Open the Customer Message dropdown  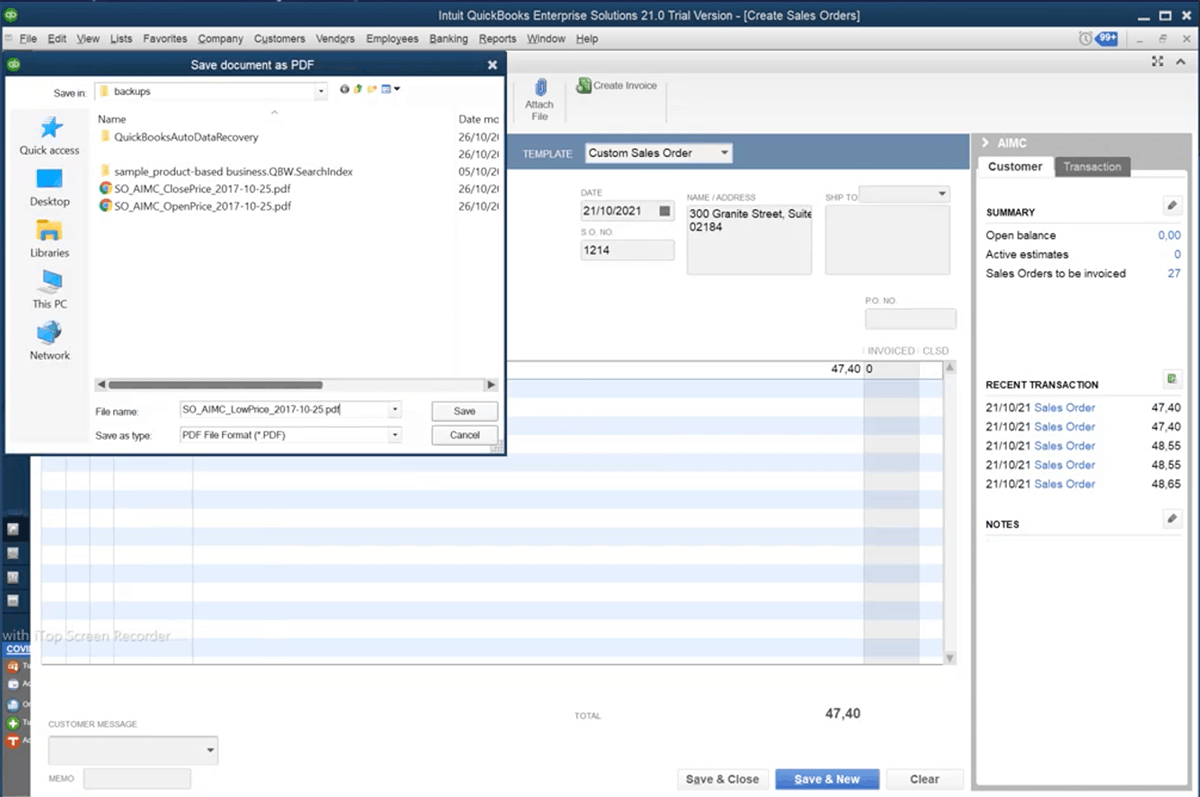[210, 749]
